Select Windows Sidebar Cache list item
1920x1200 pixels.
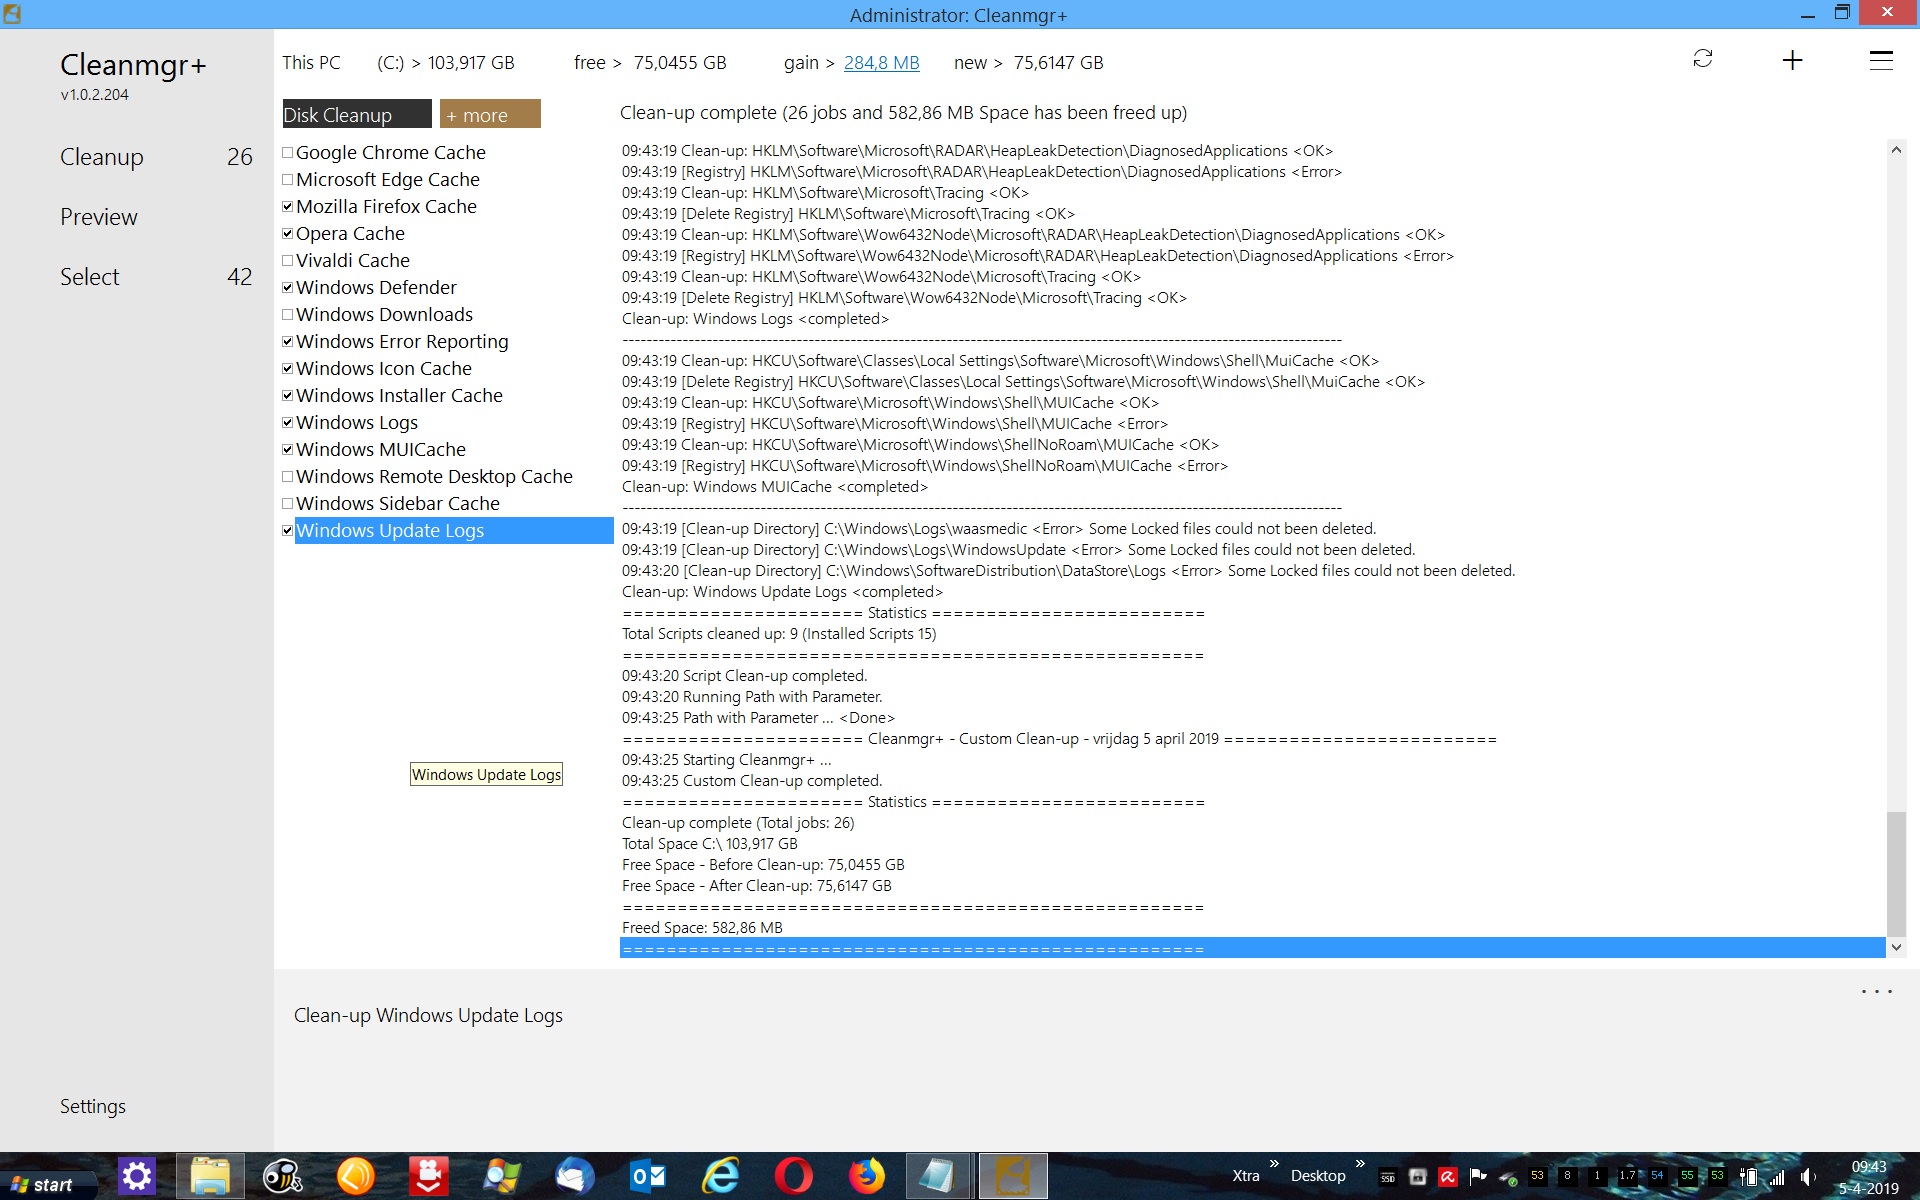[x=398, y=503]
